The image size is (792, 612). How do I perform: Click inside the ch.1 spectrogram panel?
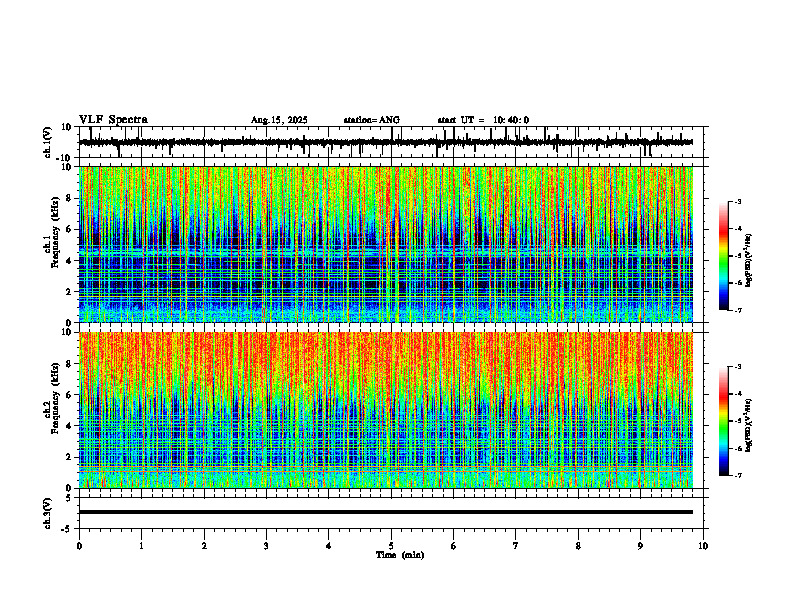386,244
